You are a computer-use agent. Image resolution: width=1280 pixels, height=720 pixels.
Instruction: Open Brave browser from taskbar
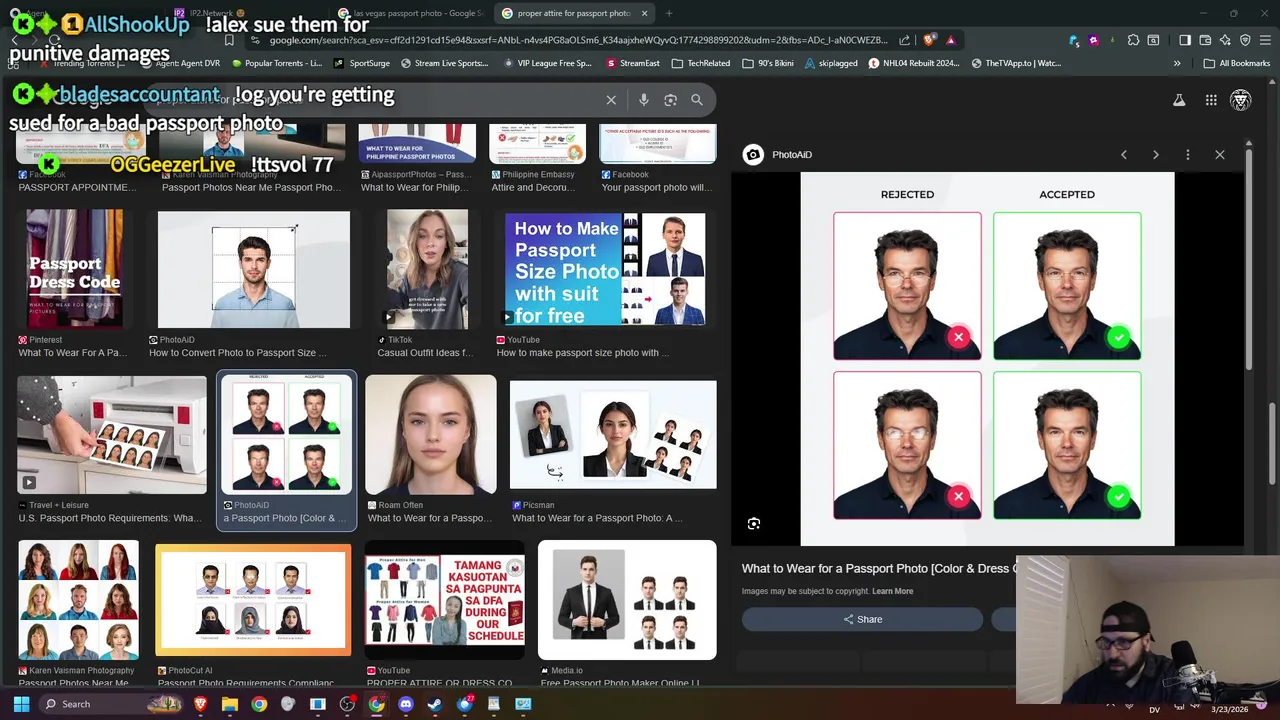201,704
